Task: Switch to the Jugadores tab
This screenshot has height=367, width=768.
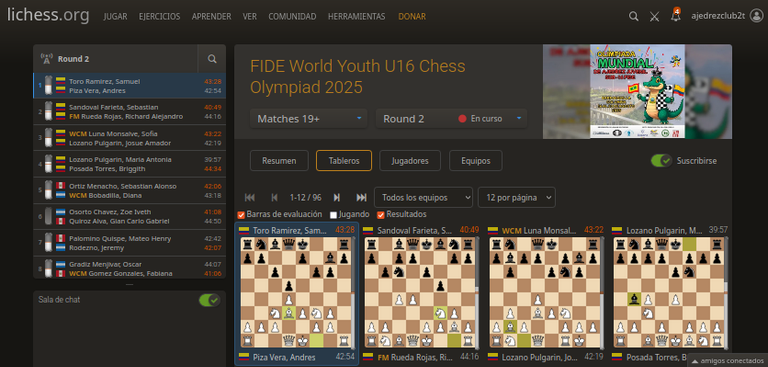Action: tap(410, 161)
